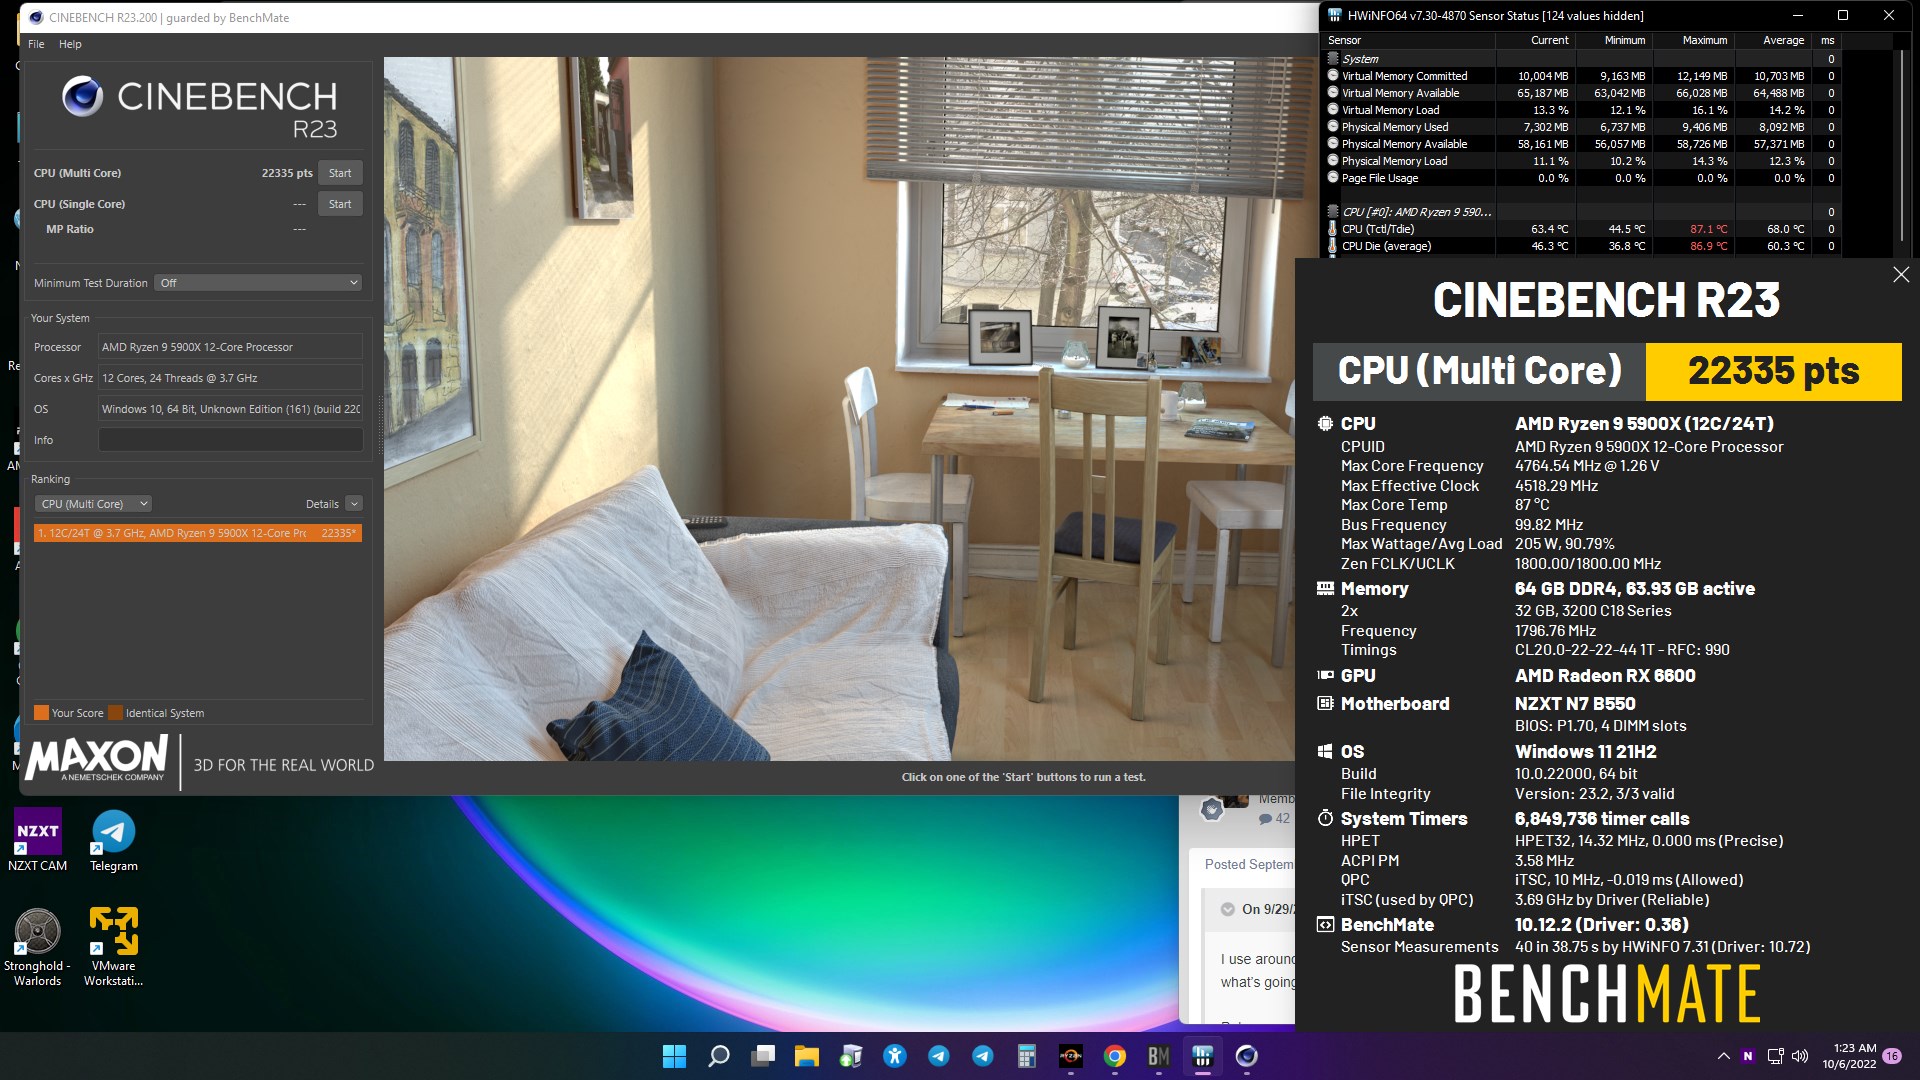Screen dimensions: 1920x1080
Task: Open the clock and calendar flyout
Action: click(x=1850, y=1056)
